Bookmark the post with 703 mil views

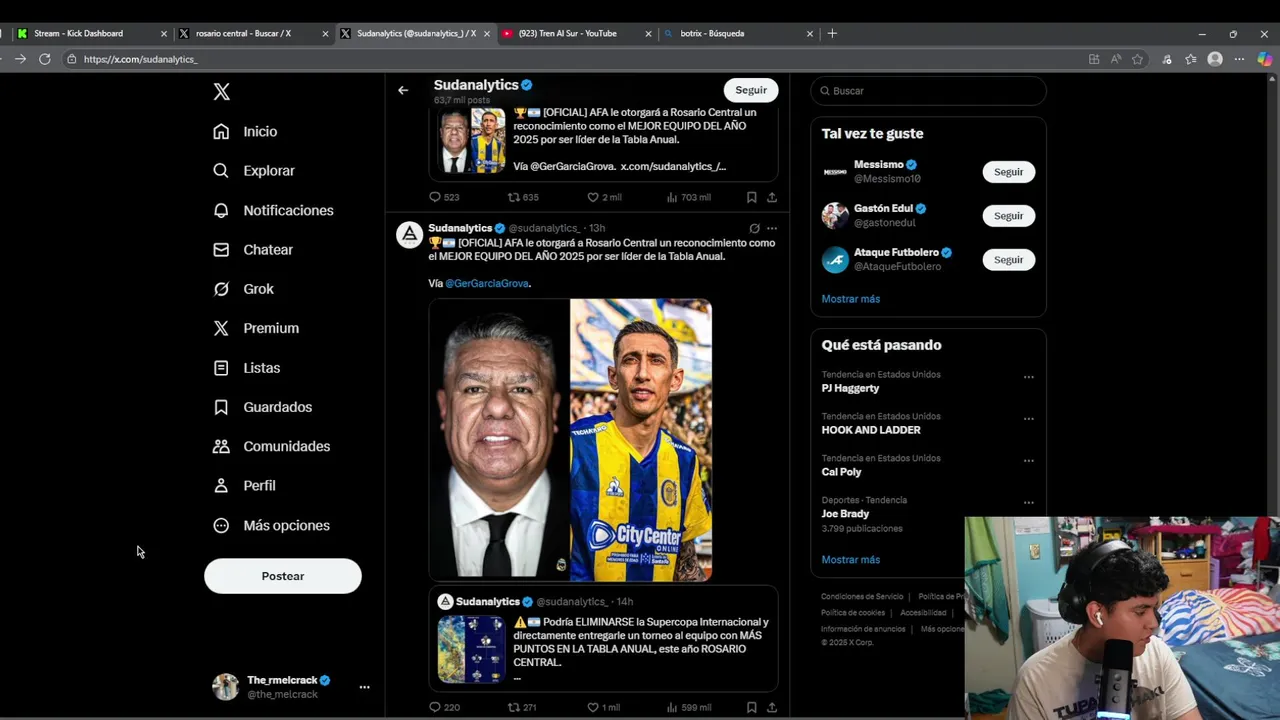[751, 197]
